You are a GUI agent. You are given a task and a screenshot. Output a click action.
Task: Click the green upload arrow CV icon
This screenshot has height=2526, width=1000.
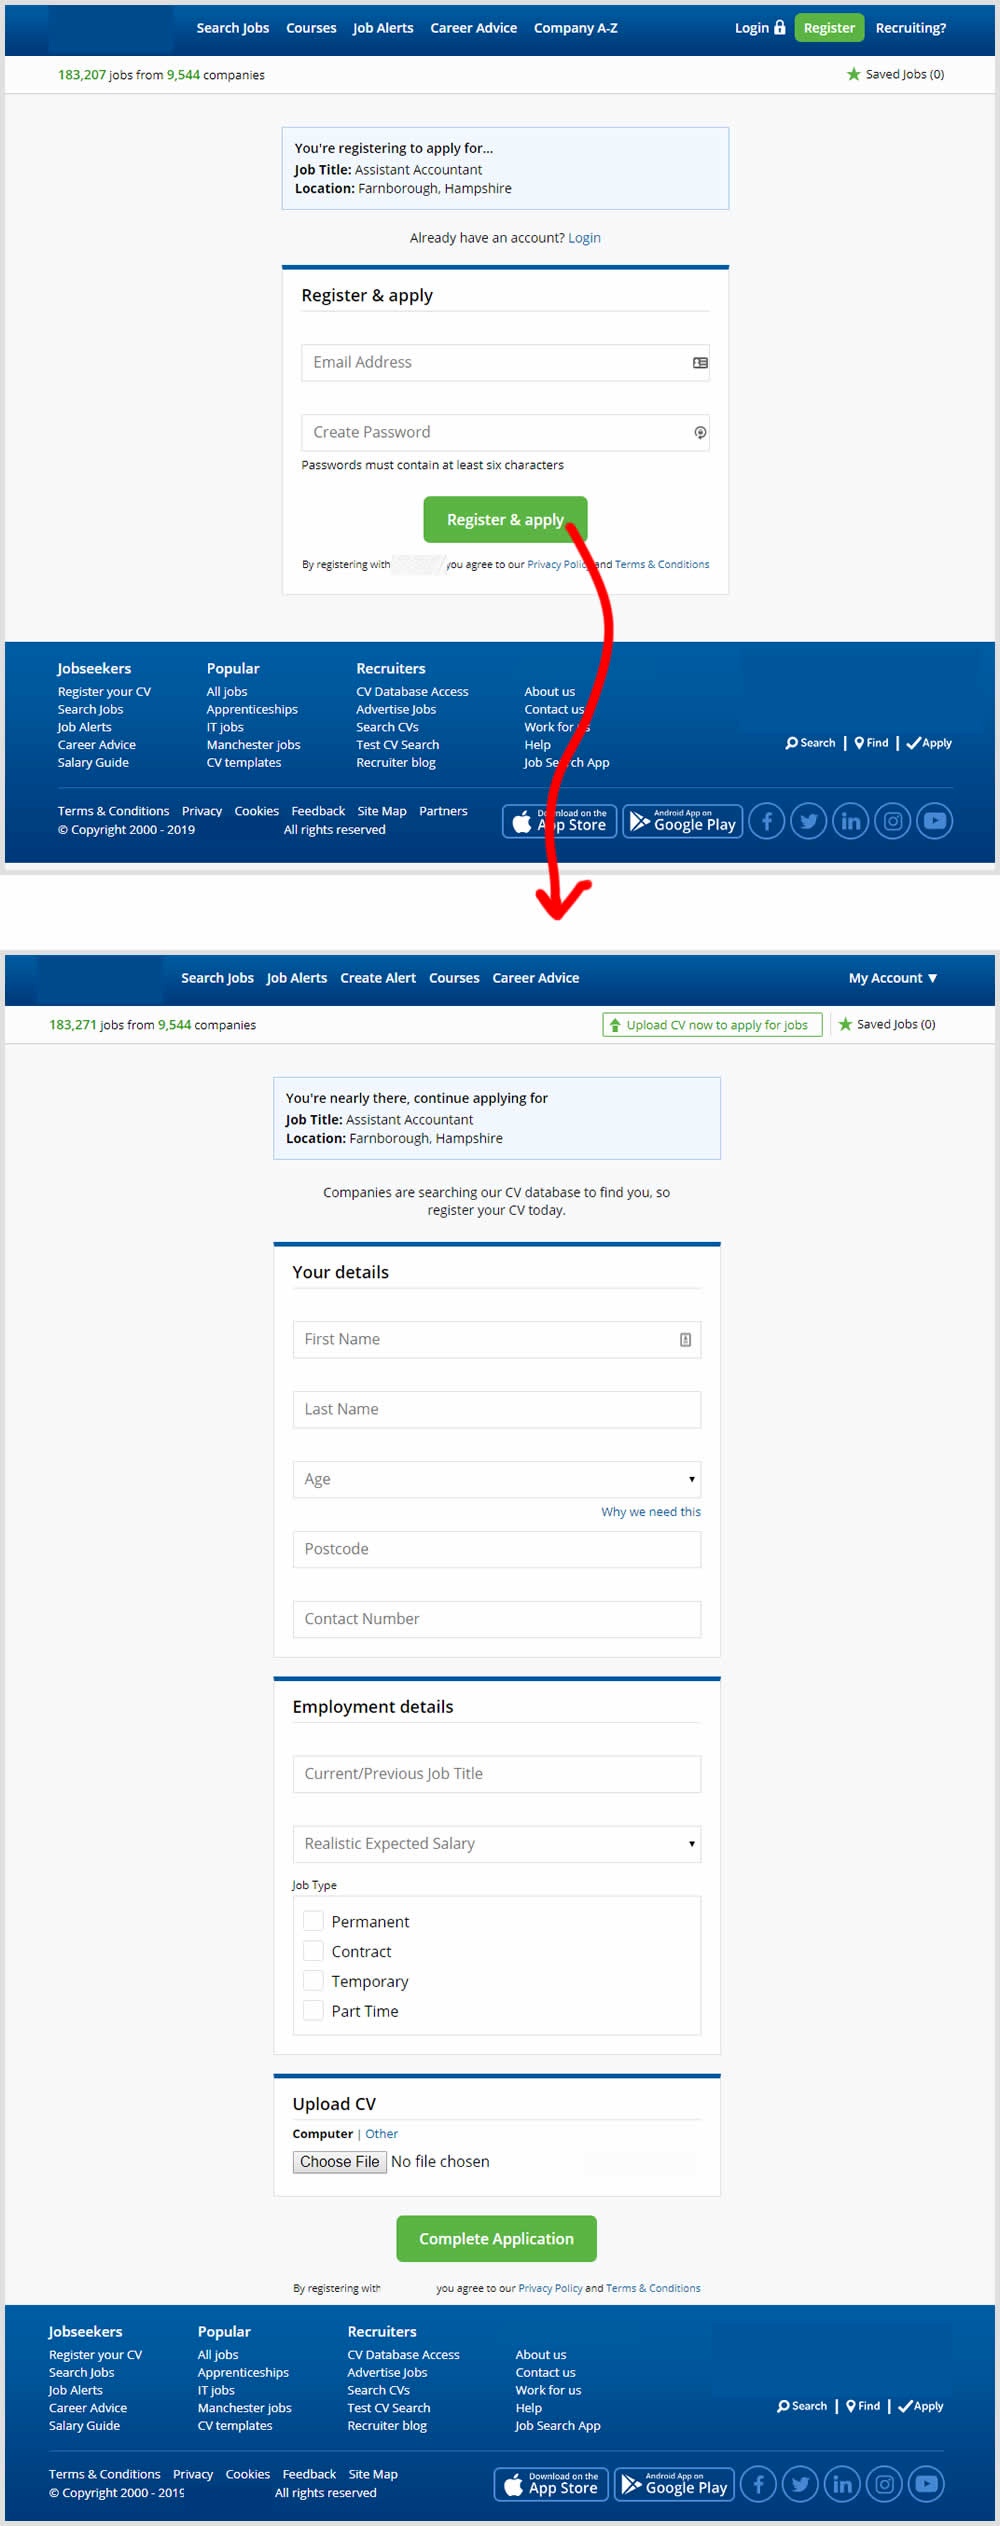tap(615, 1025)
